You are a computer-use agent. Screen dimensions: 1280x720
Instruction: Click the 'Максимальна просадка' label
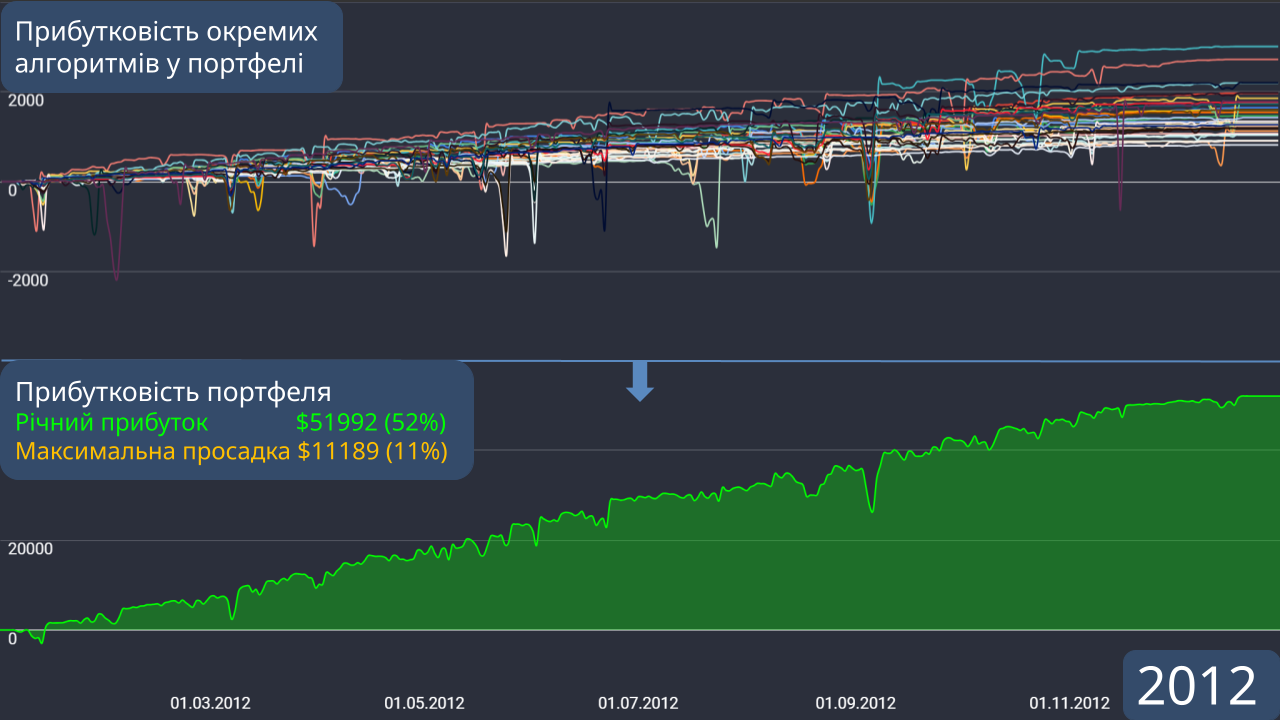[x=153, y=451]
